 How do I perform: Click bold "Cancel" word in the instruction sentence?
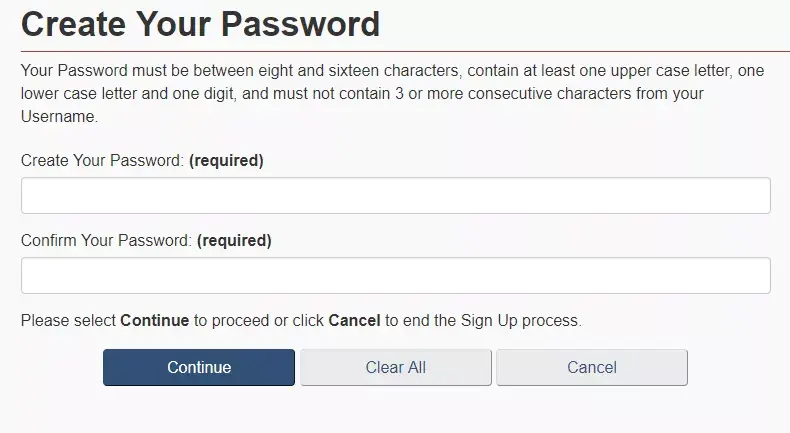[355, 321]
